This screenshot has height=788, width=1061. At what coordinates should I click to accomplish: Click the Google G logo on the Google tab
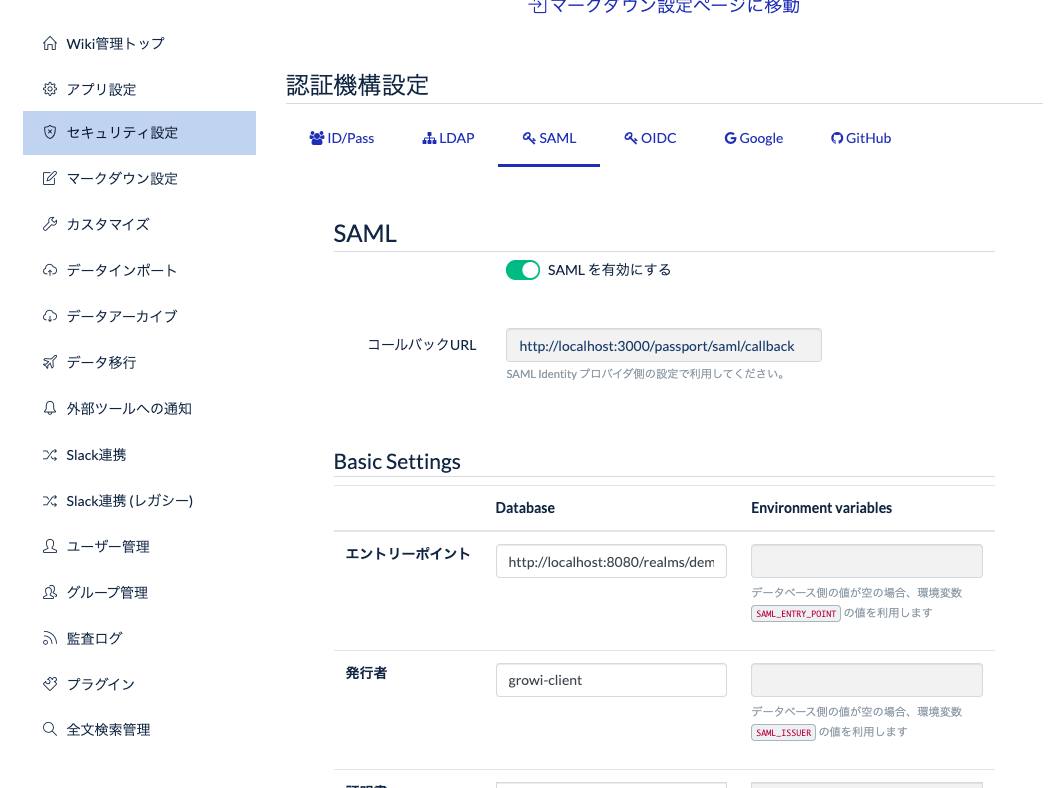point(728,137)
